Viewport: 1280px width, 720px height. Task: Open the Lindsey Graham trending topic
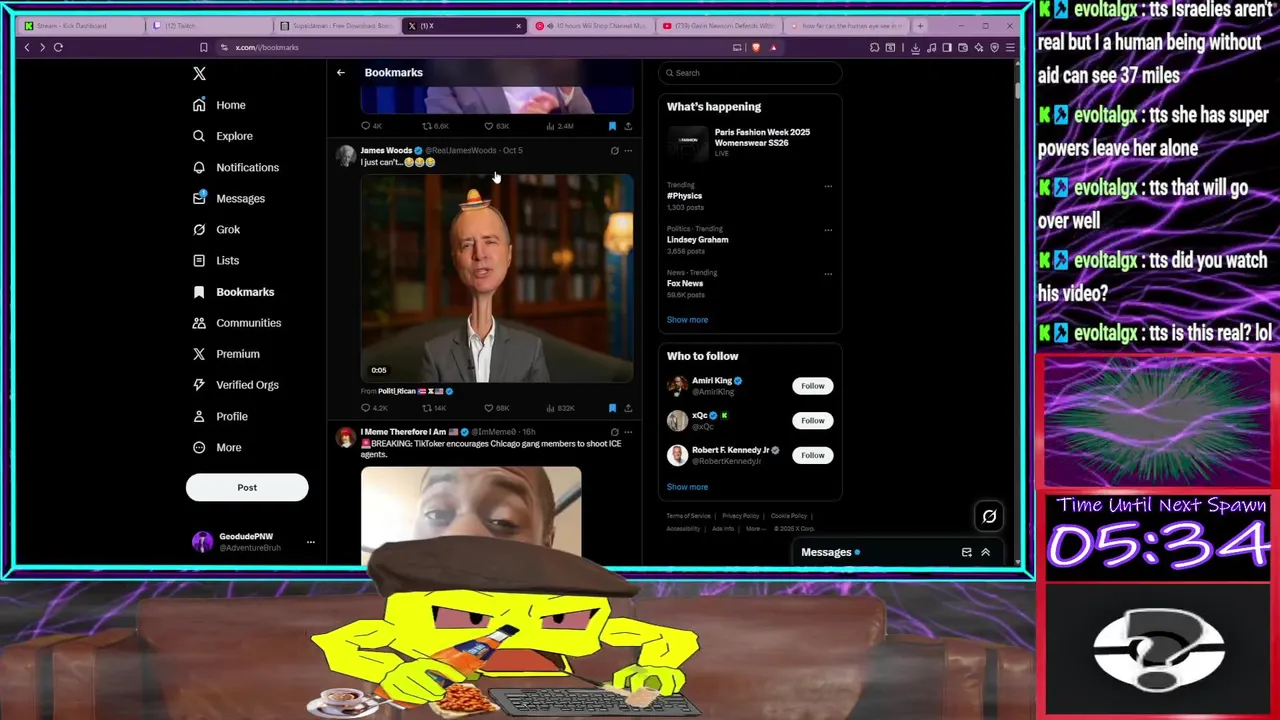click(698, 240)
